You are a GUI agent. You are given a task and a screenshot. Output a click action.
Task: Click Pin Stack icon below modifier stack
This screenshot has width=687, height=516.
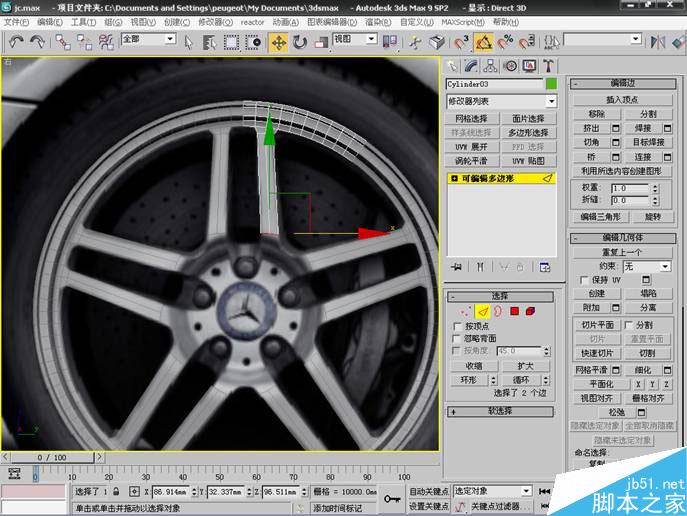[x=457, y=267]
